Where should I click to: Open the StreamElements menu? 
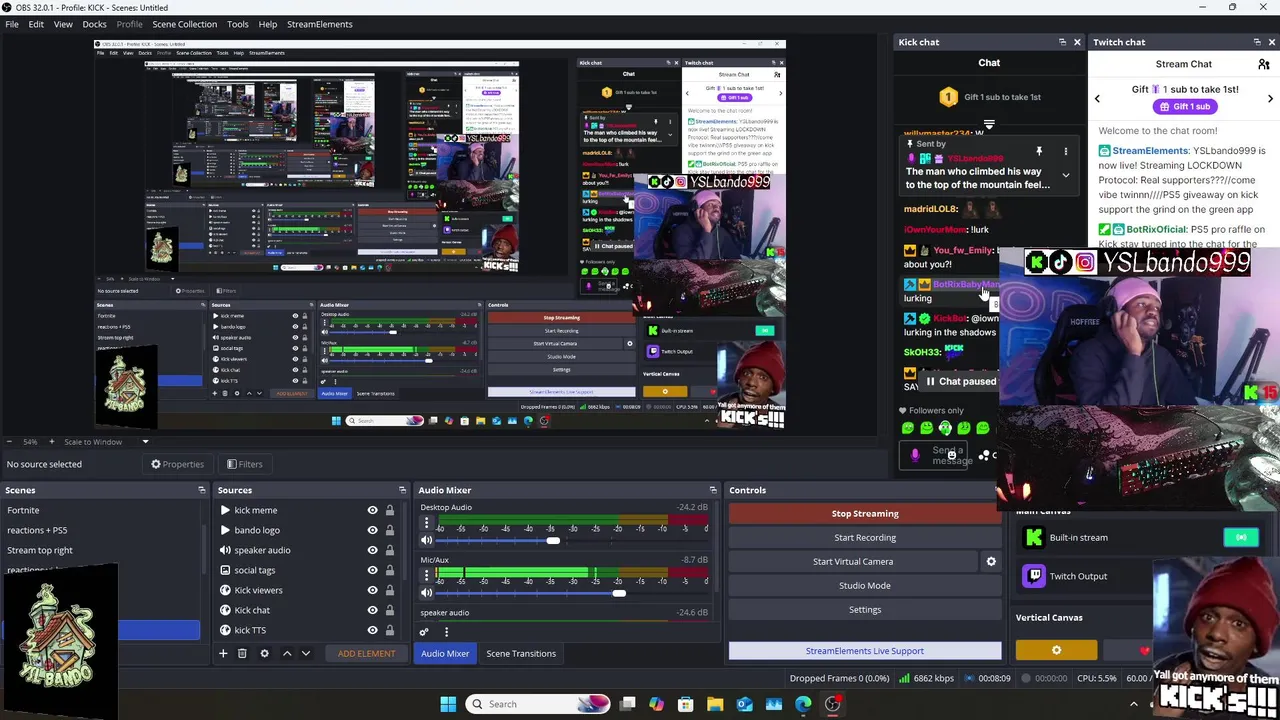[320, 24]
